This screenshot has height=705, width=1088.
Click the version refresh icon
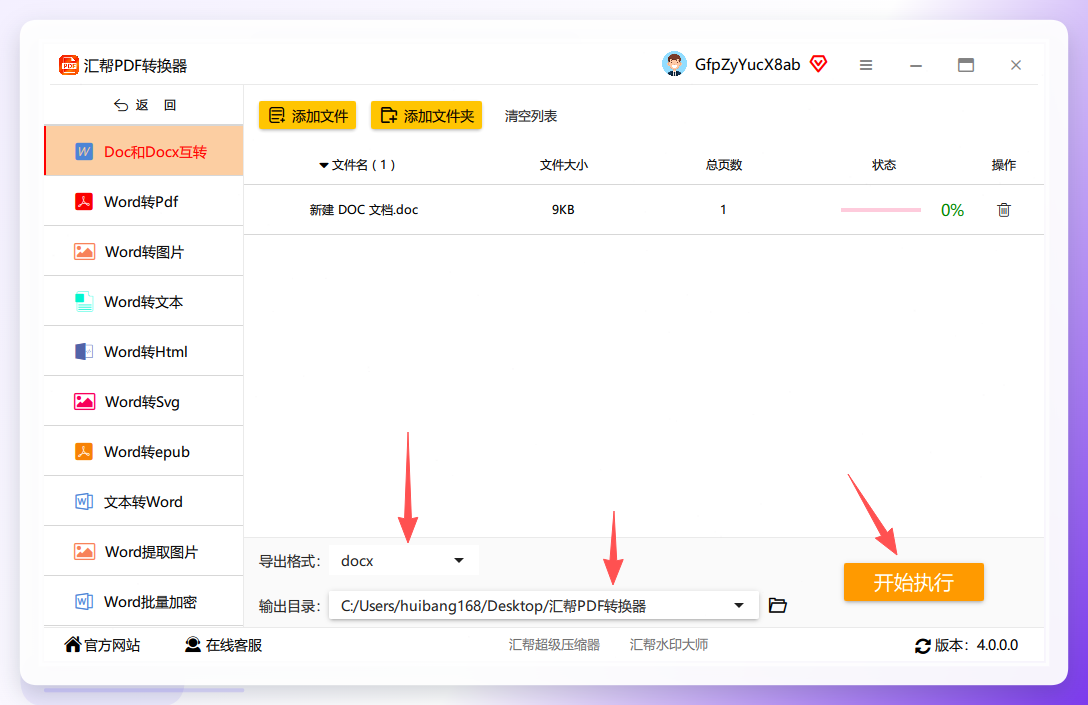922,646
